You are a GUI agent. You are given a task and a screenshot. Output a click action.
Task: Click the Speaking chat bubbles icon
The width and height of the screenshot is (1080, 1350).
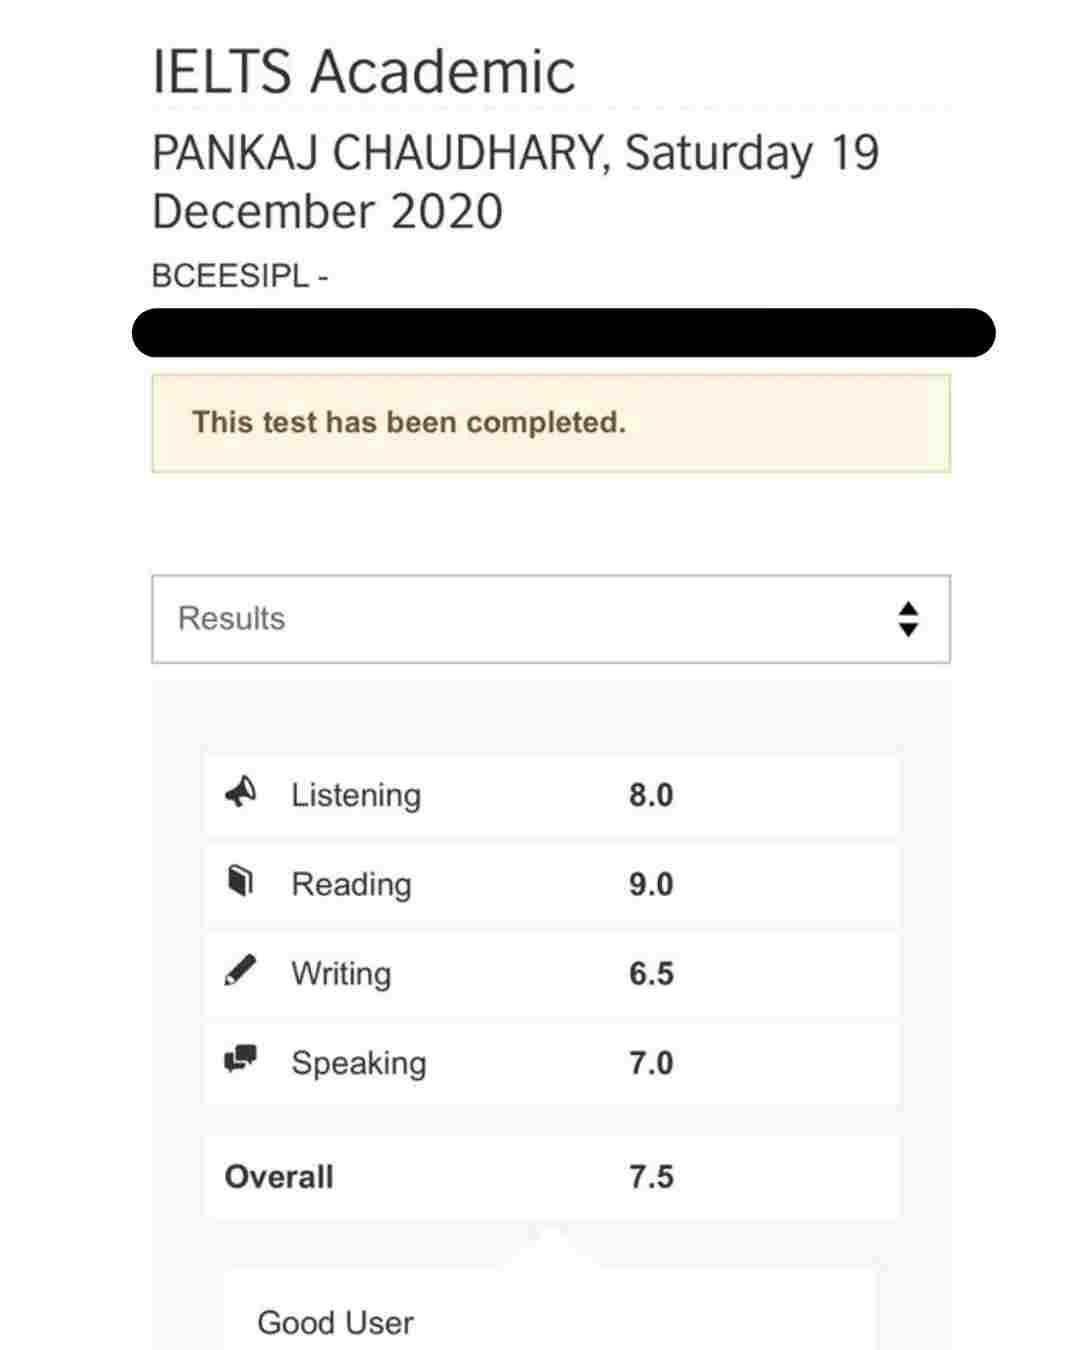tap(240, 1059)
